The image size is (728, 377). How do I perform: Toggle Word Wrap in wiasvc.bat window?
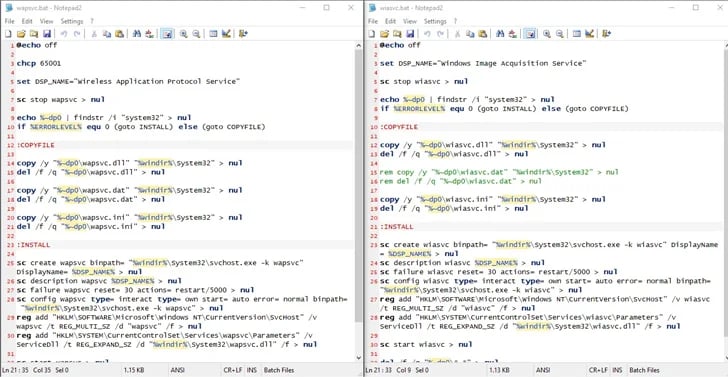click(530, 33)
